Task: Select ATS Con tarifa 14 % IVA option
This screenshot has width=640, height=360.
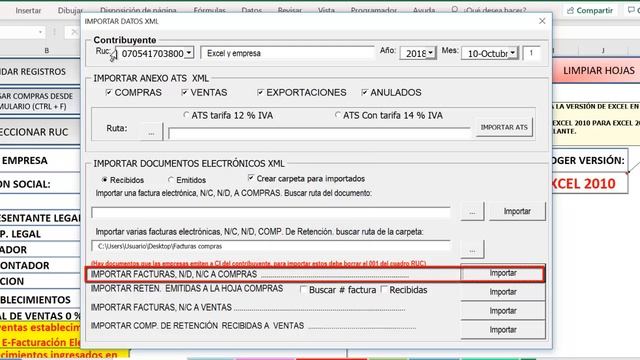Action: point(338,115)
